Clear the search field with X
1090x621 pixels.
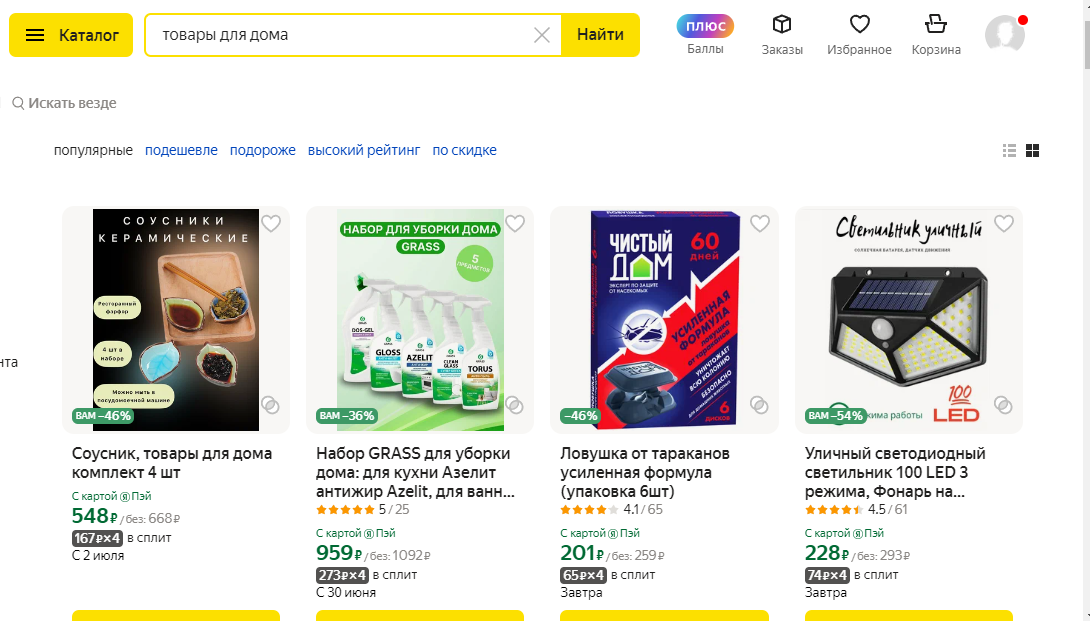(x=542, y=35)
